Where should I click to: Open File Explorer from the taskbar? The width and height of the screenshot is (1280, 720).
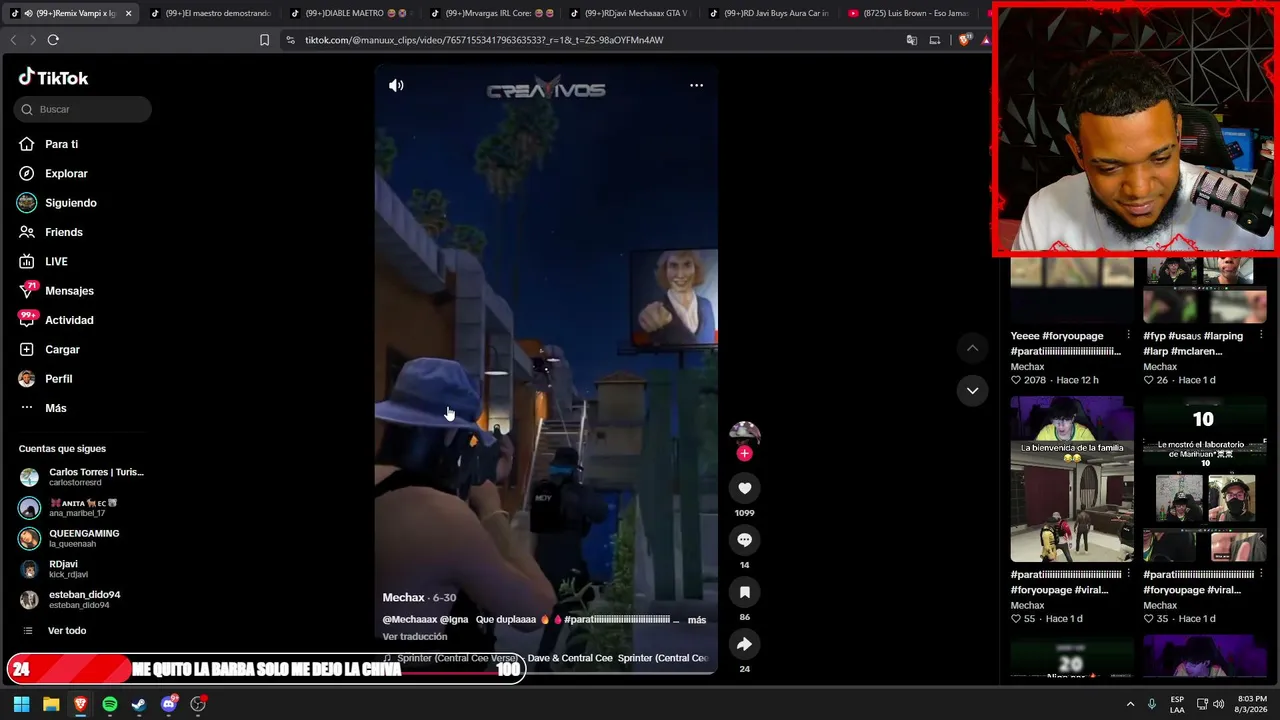(51, 704)
